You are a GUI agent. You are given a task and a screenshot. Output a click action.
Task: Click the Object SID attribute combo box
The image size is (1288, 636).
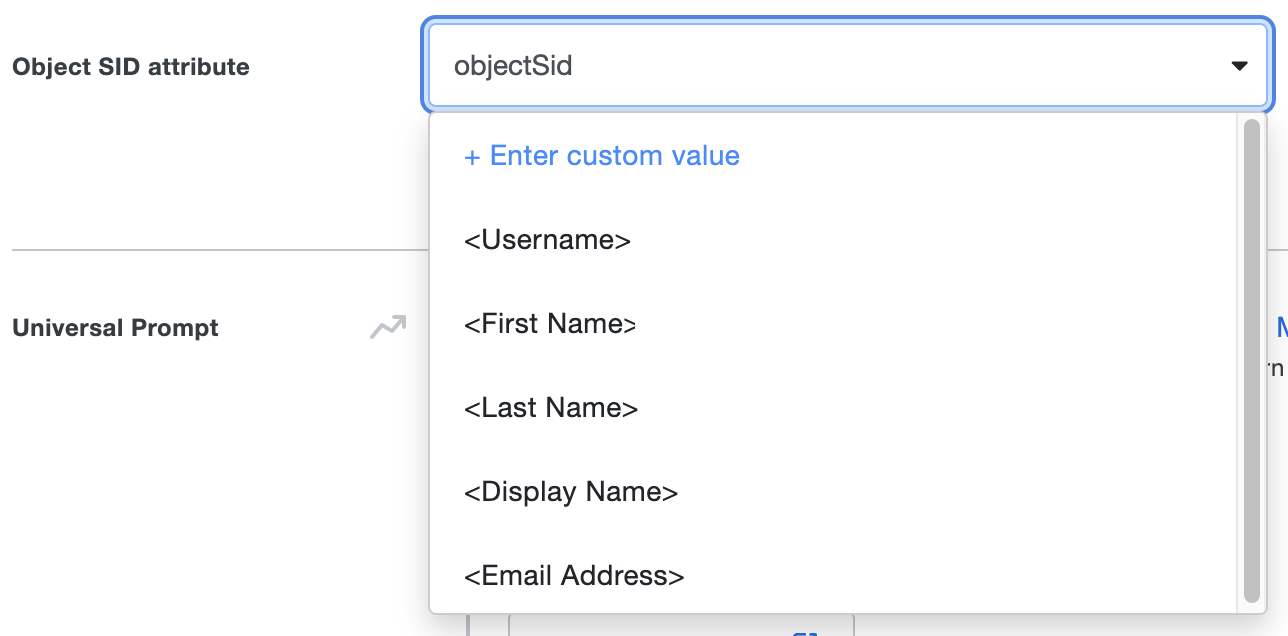850,65
